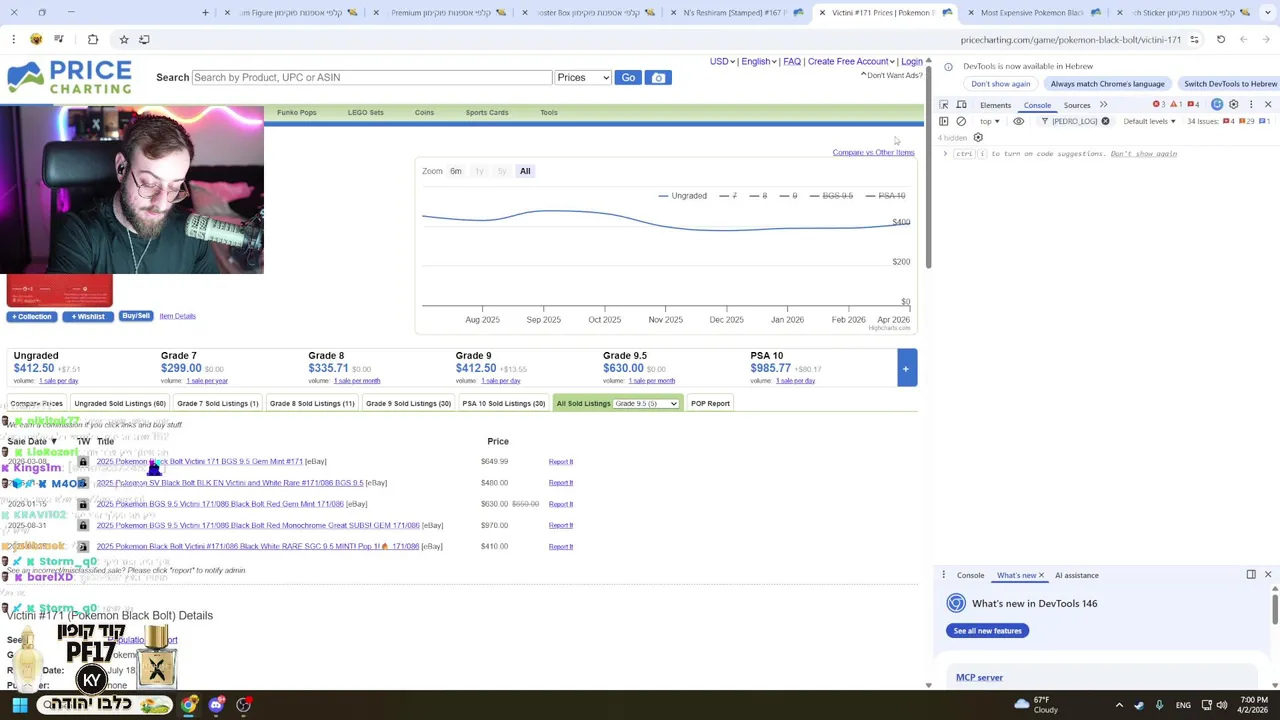The image size is (1280, 720).
Task: Toggle the console sidebar icon
Action: [943, 121]
